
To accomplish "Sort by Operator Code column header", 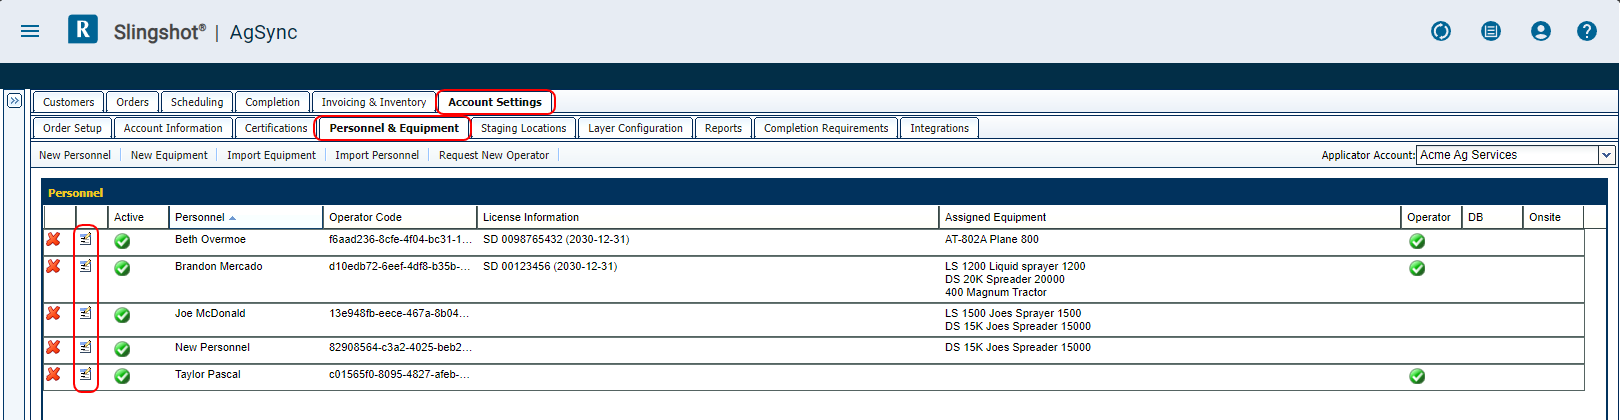I will [x=401, y=217].
